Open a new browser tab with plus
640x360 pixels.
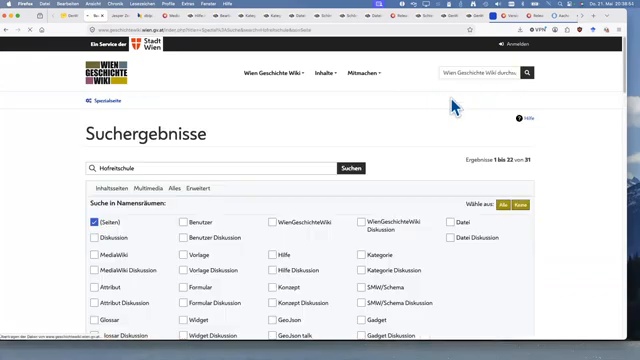[x=593, y=16]
